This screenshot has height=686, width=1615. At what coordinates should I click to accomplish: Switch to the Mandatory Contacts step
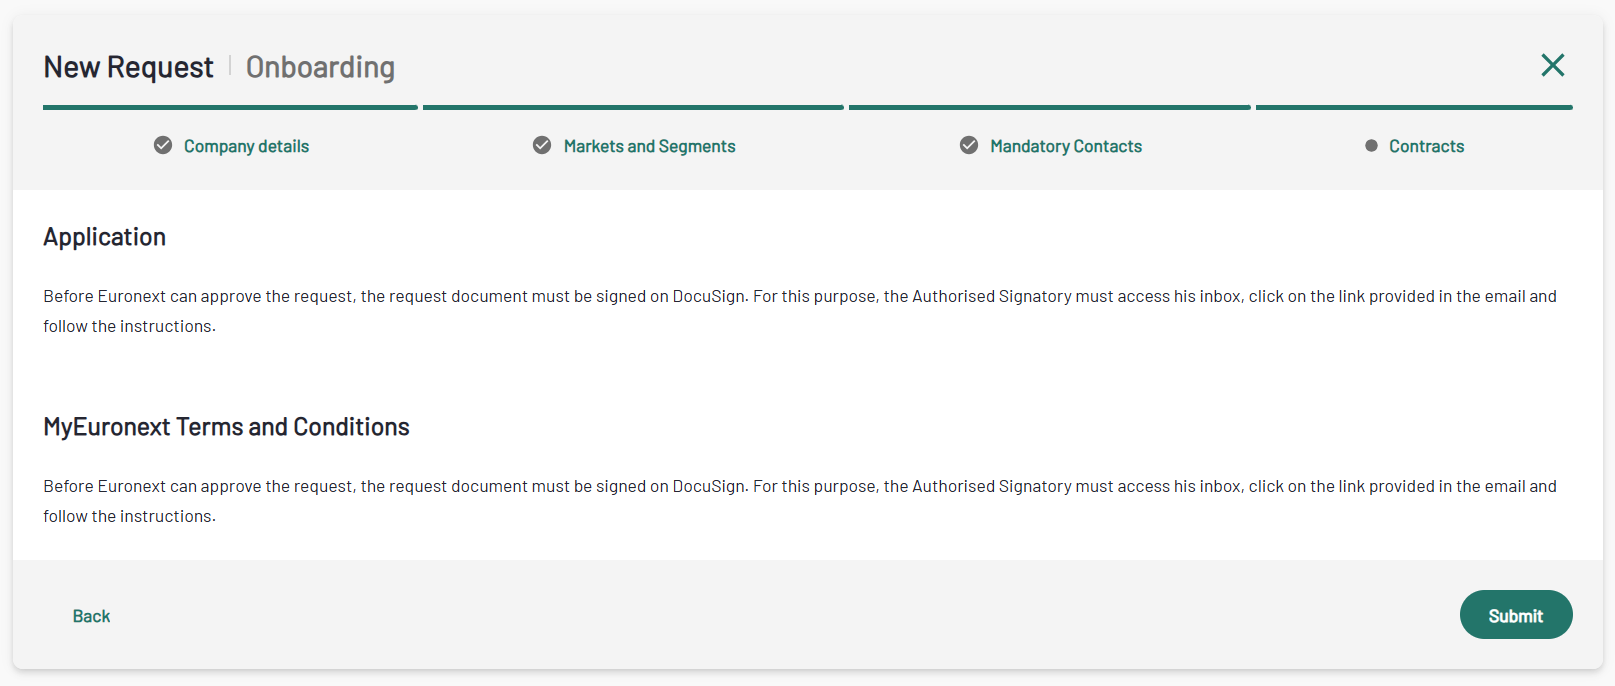(1066, 146)
